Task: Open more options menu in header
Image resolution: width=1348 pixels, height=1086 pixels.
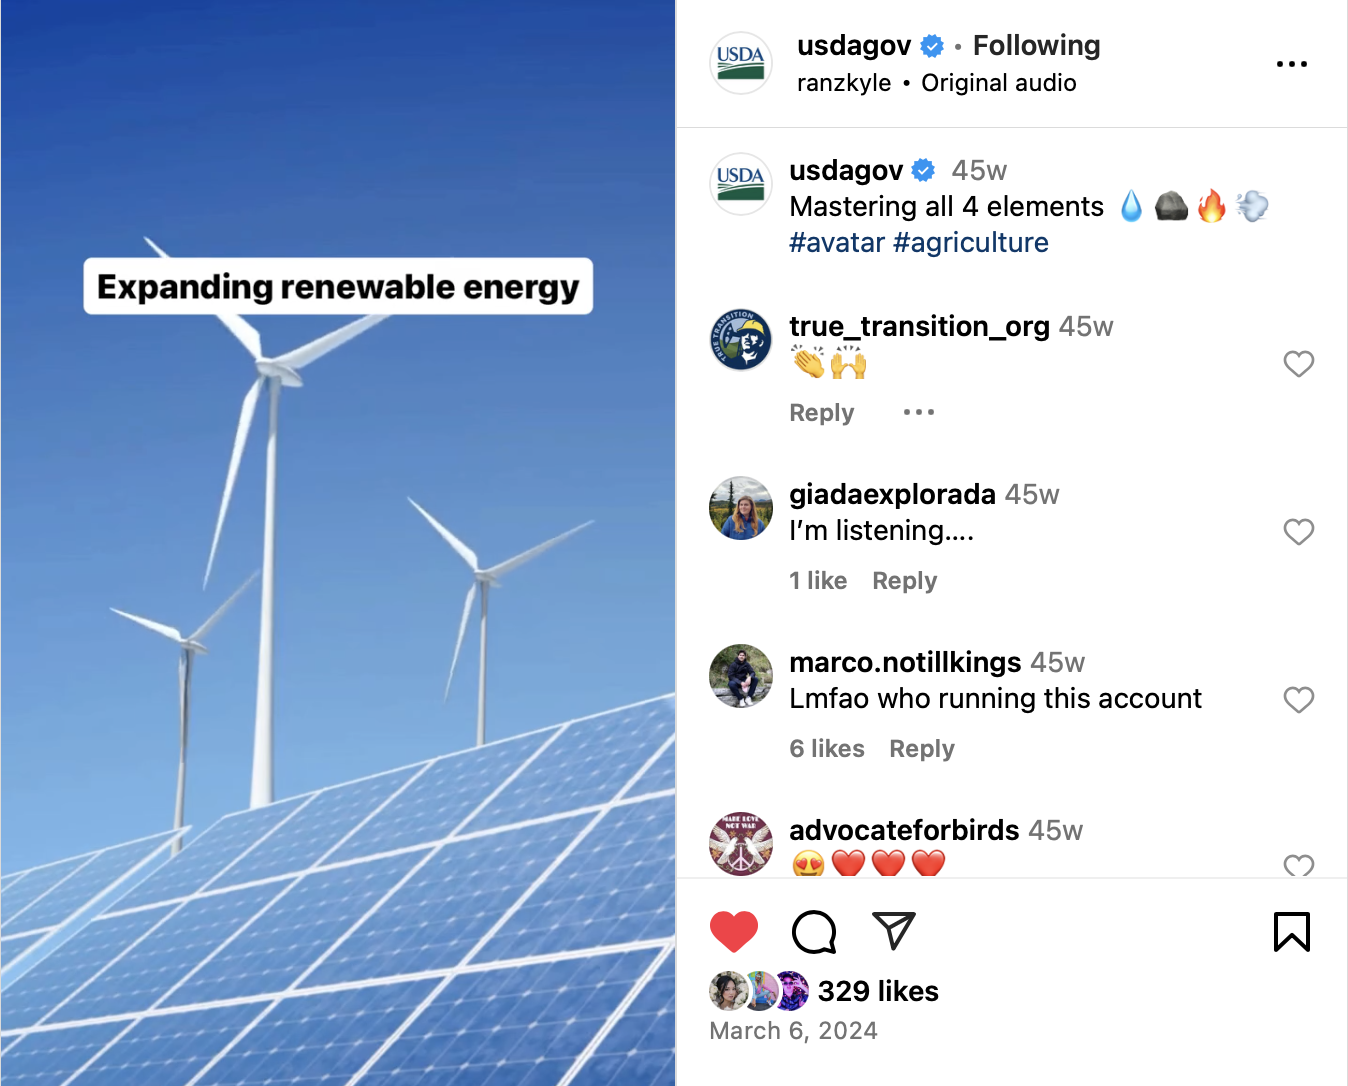Action: click(x=1292, y=64)
